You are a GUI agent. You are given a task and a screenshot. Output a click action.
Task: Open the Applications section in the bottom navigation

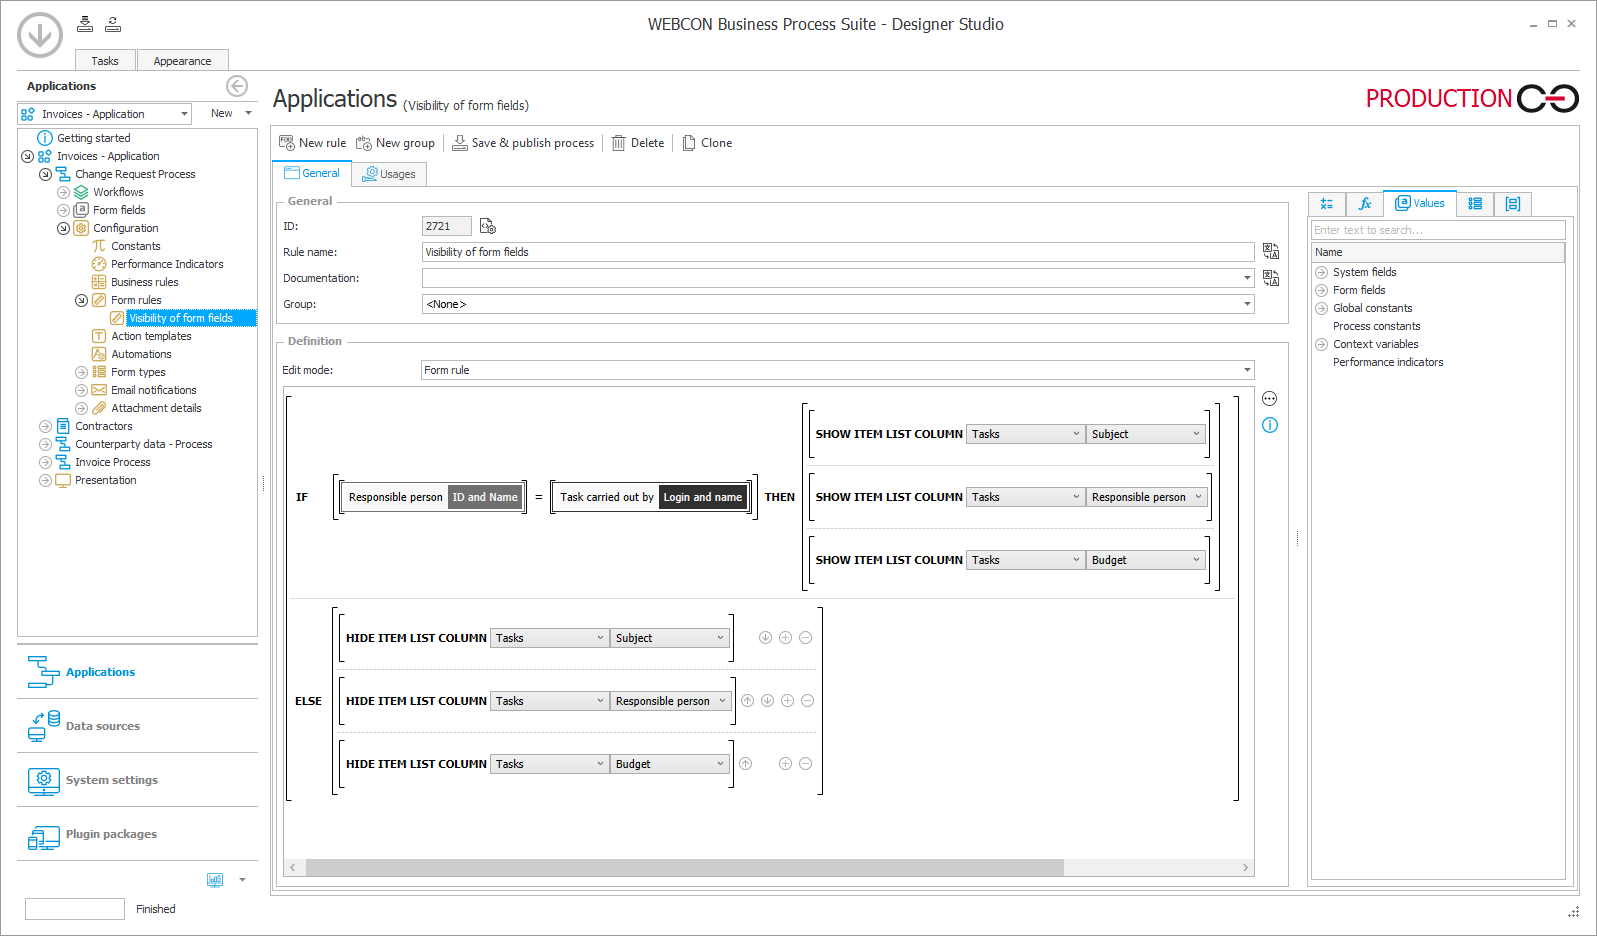[137, 672]
